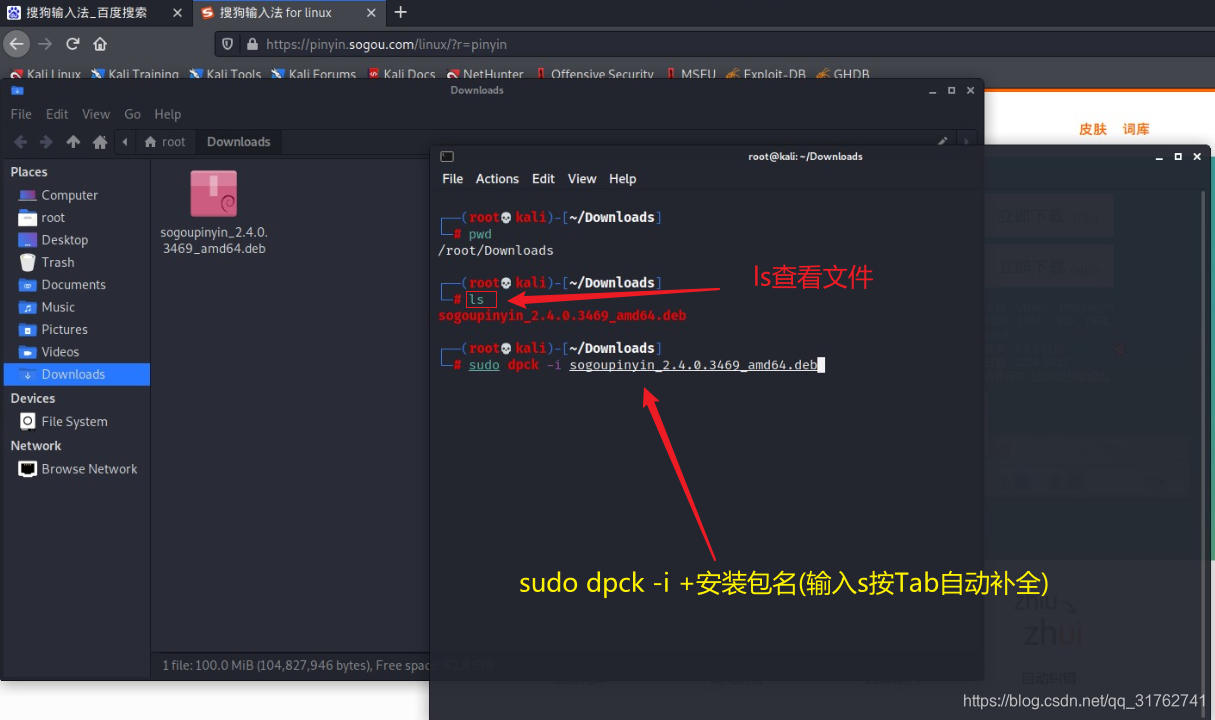Open Kali Training bookmark
This screenshot has height=720, width=1215.
(135, 75)
